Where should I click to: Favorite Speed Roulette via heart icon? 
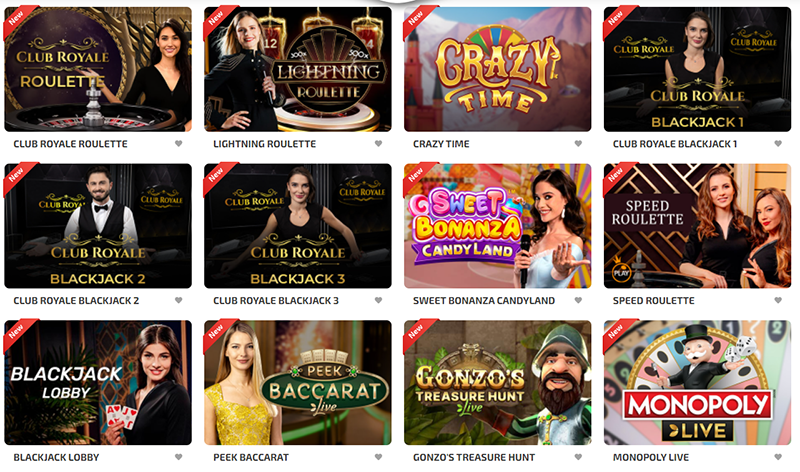click(x=778, y=301)
